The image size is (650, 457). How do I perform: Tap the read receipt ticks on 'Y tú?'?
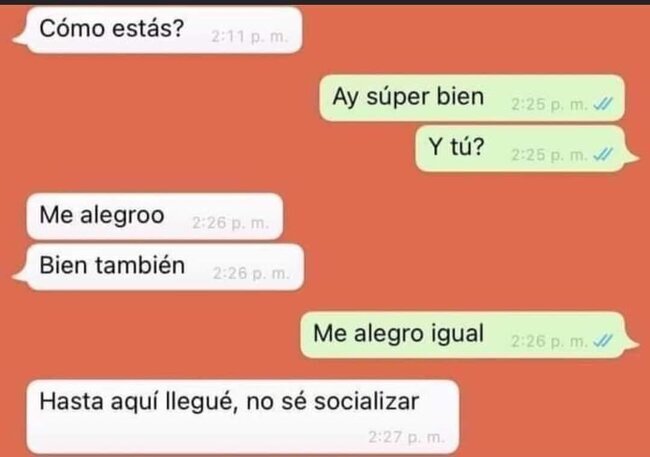tap(603, 155)
